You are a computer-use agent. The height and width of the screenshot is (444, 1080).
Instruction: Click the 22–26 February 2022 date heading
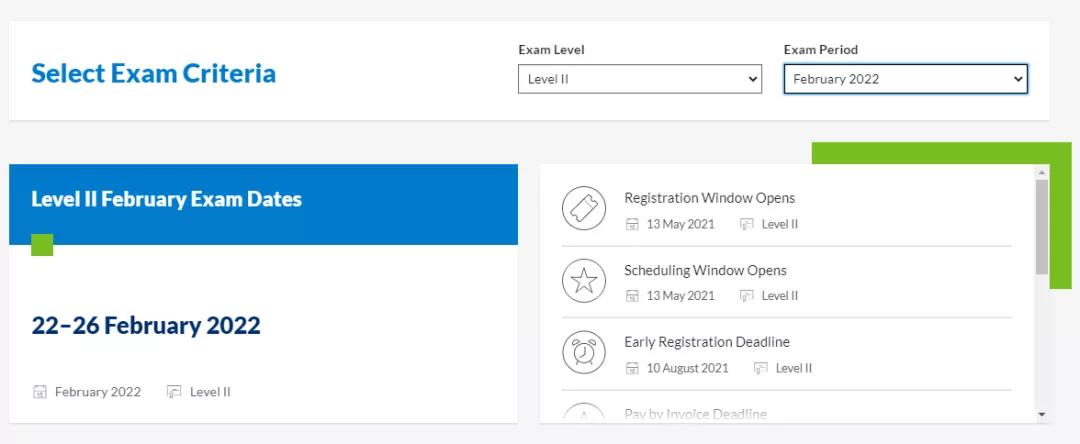pos(146,326)
